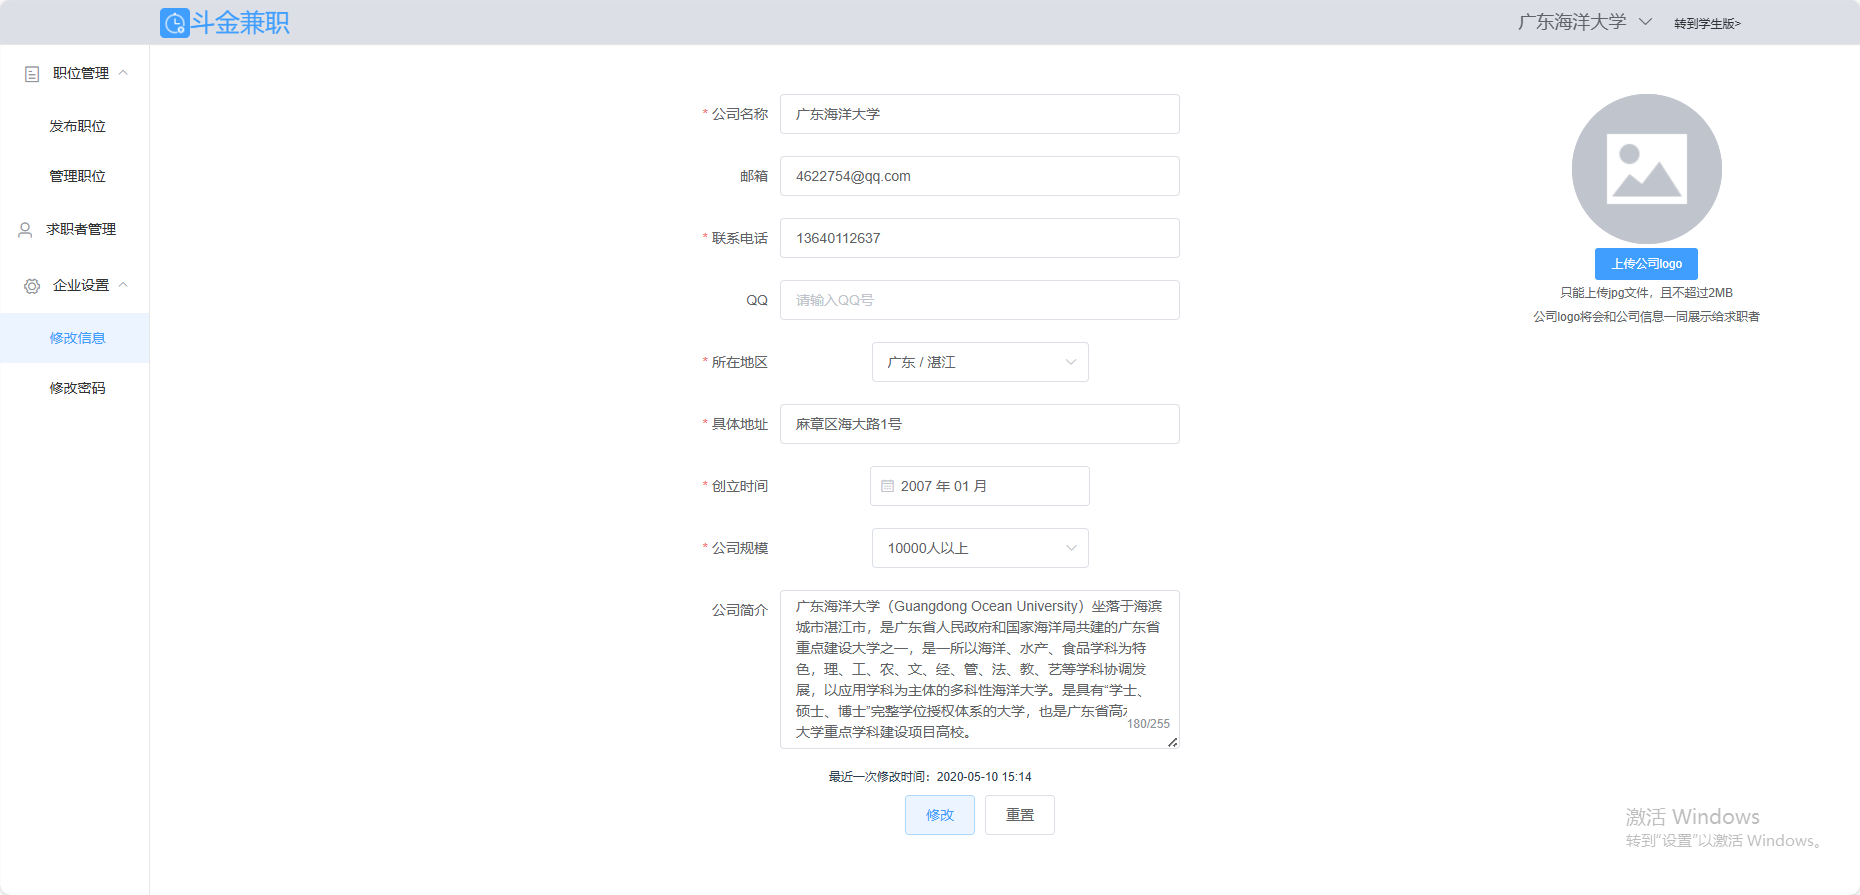
Task: Click the 重置 reset button
Action: coord(1020,815)
